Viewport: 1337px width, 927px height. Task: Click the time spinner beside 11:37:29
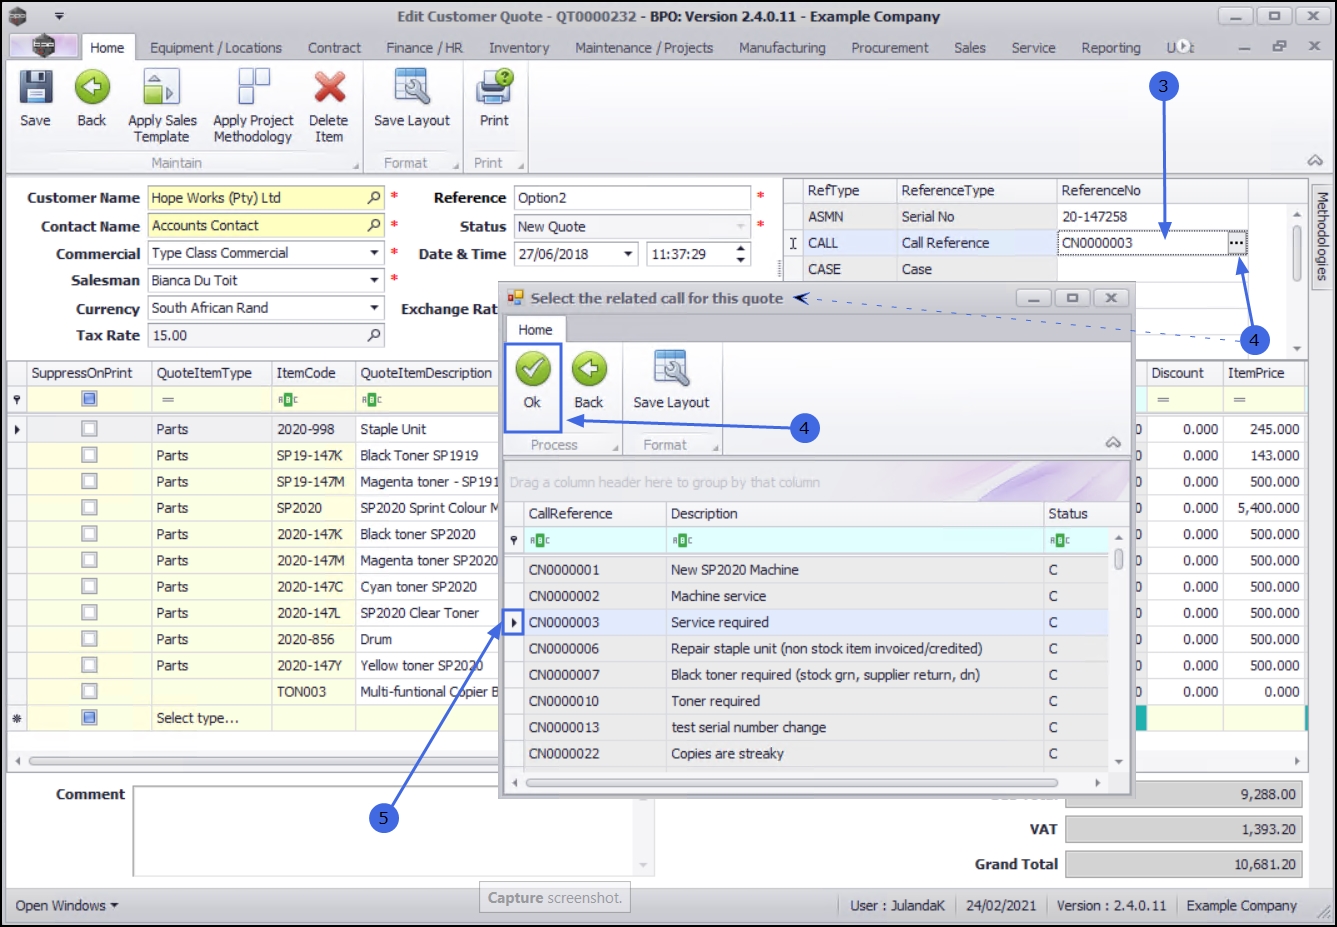click(741, 254)
